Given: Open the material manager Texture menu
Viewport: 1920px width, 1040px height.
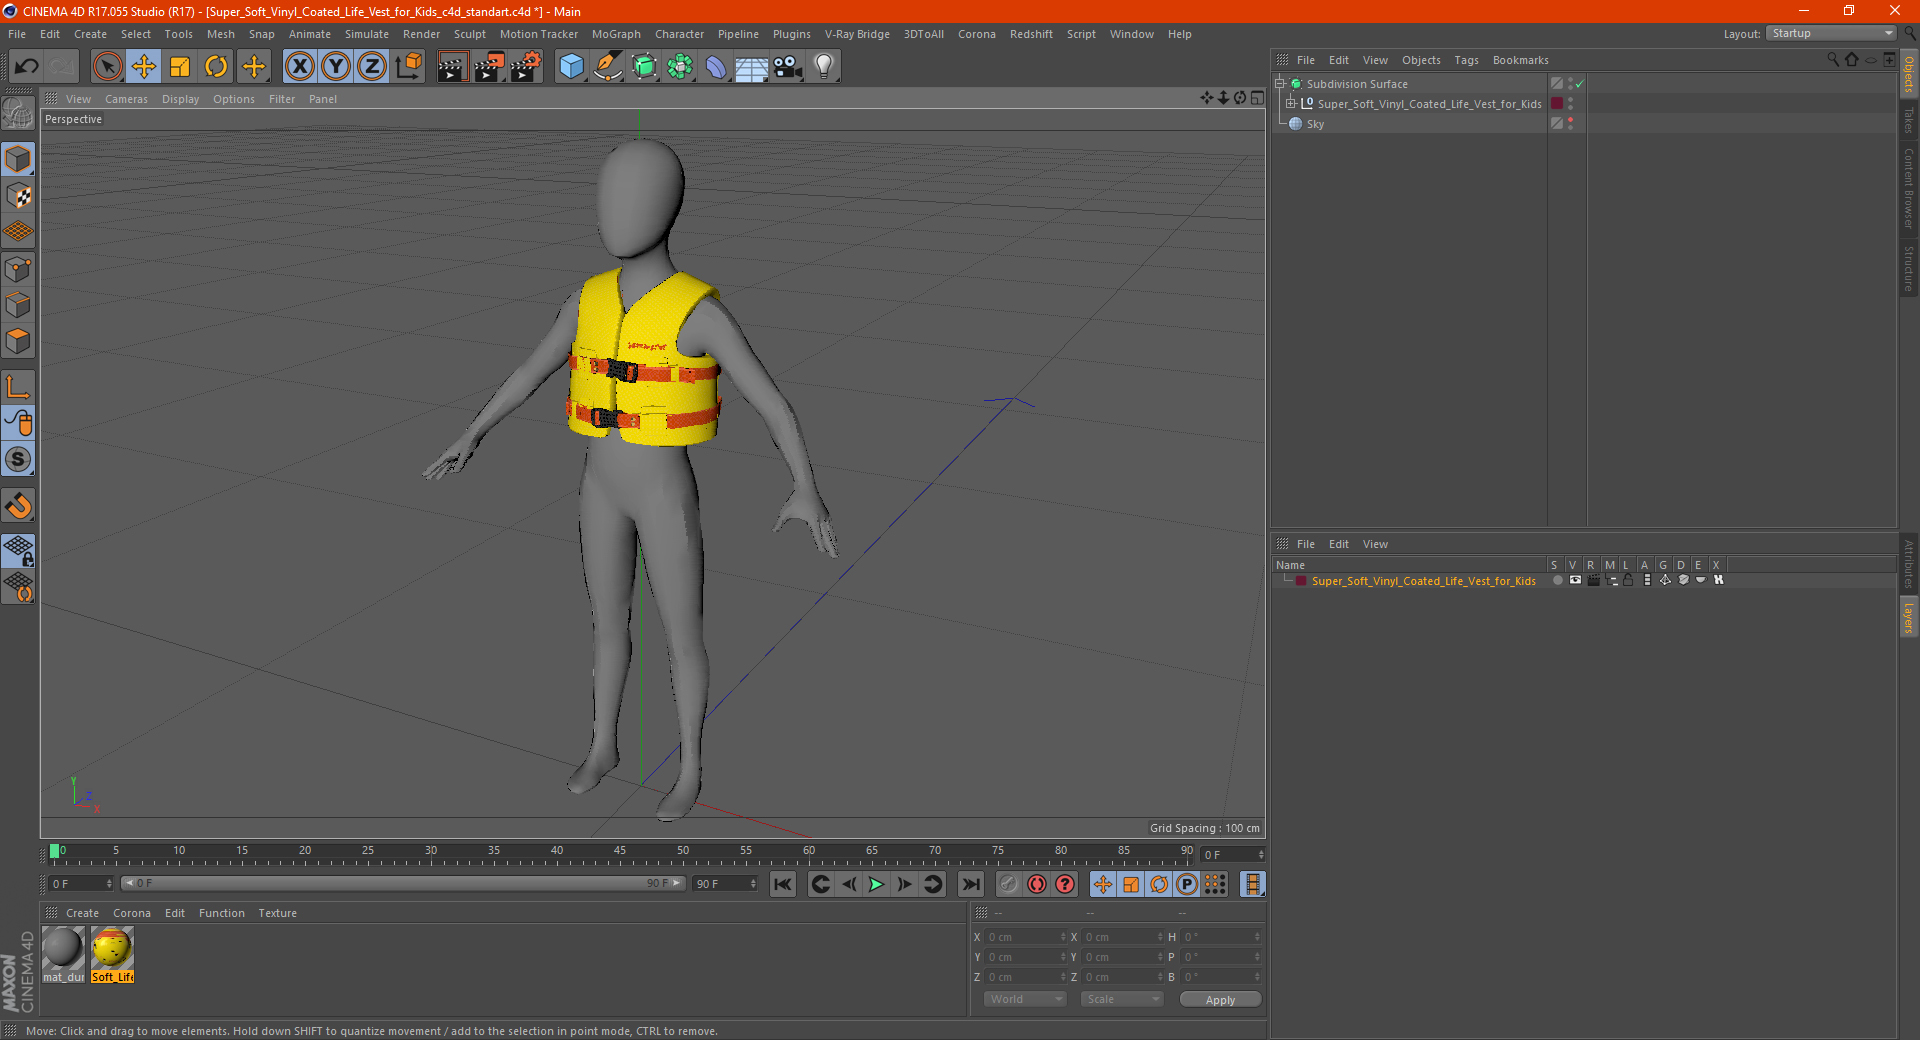Looking at the screenshot, I should pos(277,913).
